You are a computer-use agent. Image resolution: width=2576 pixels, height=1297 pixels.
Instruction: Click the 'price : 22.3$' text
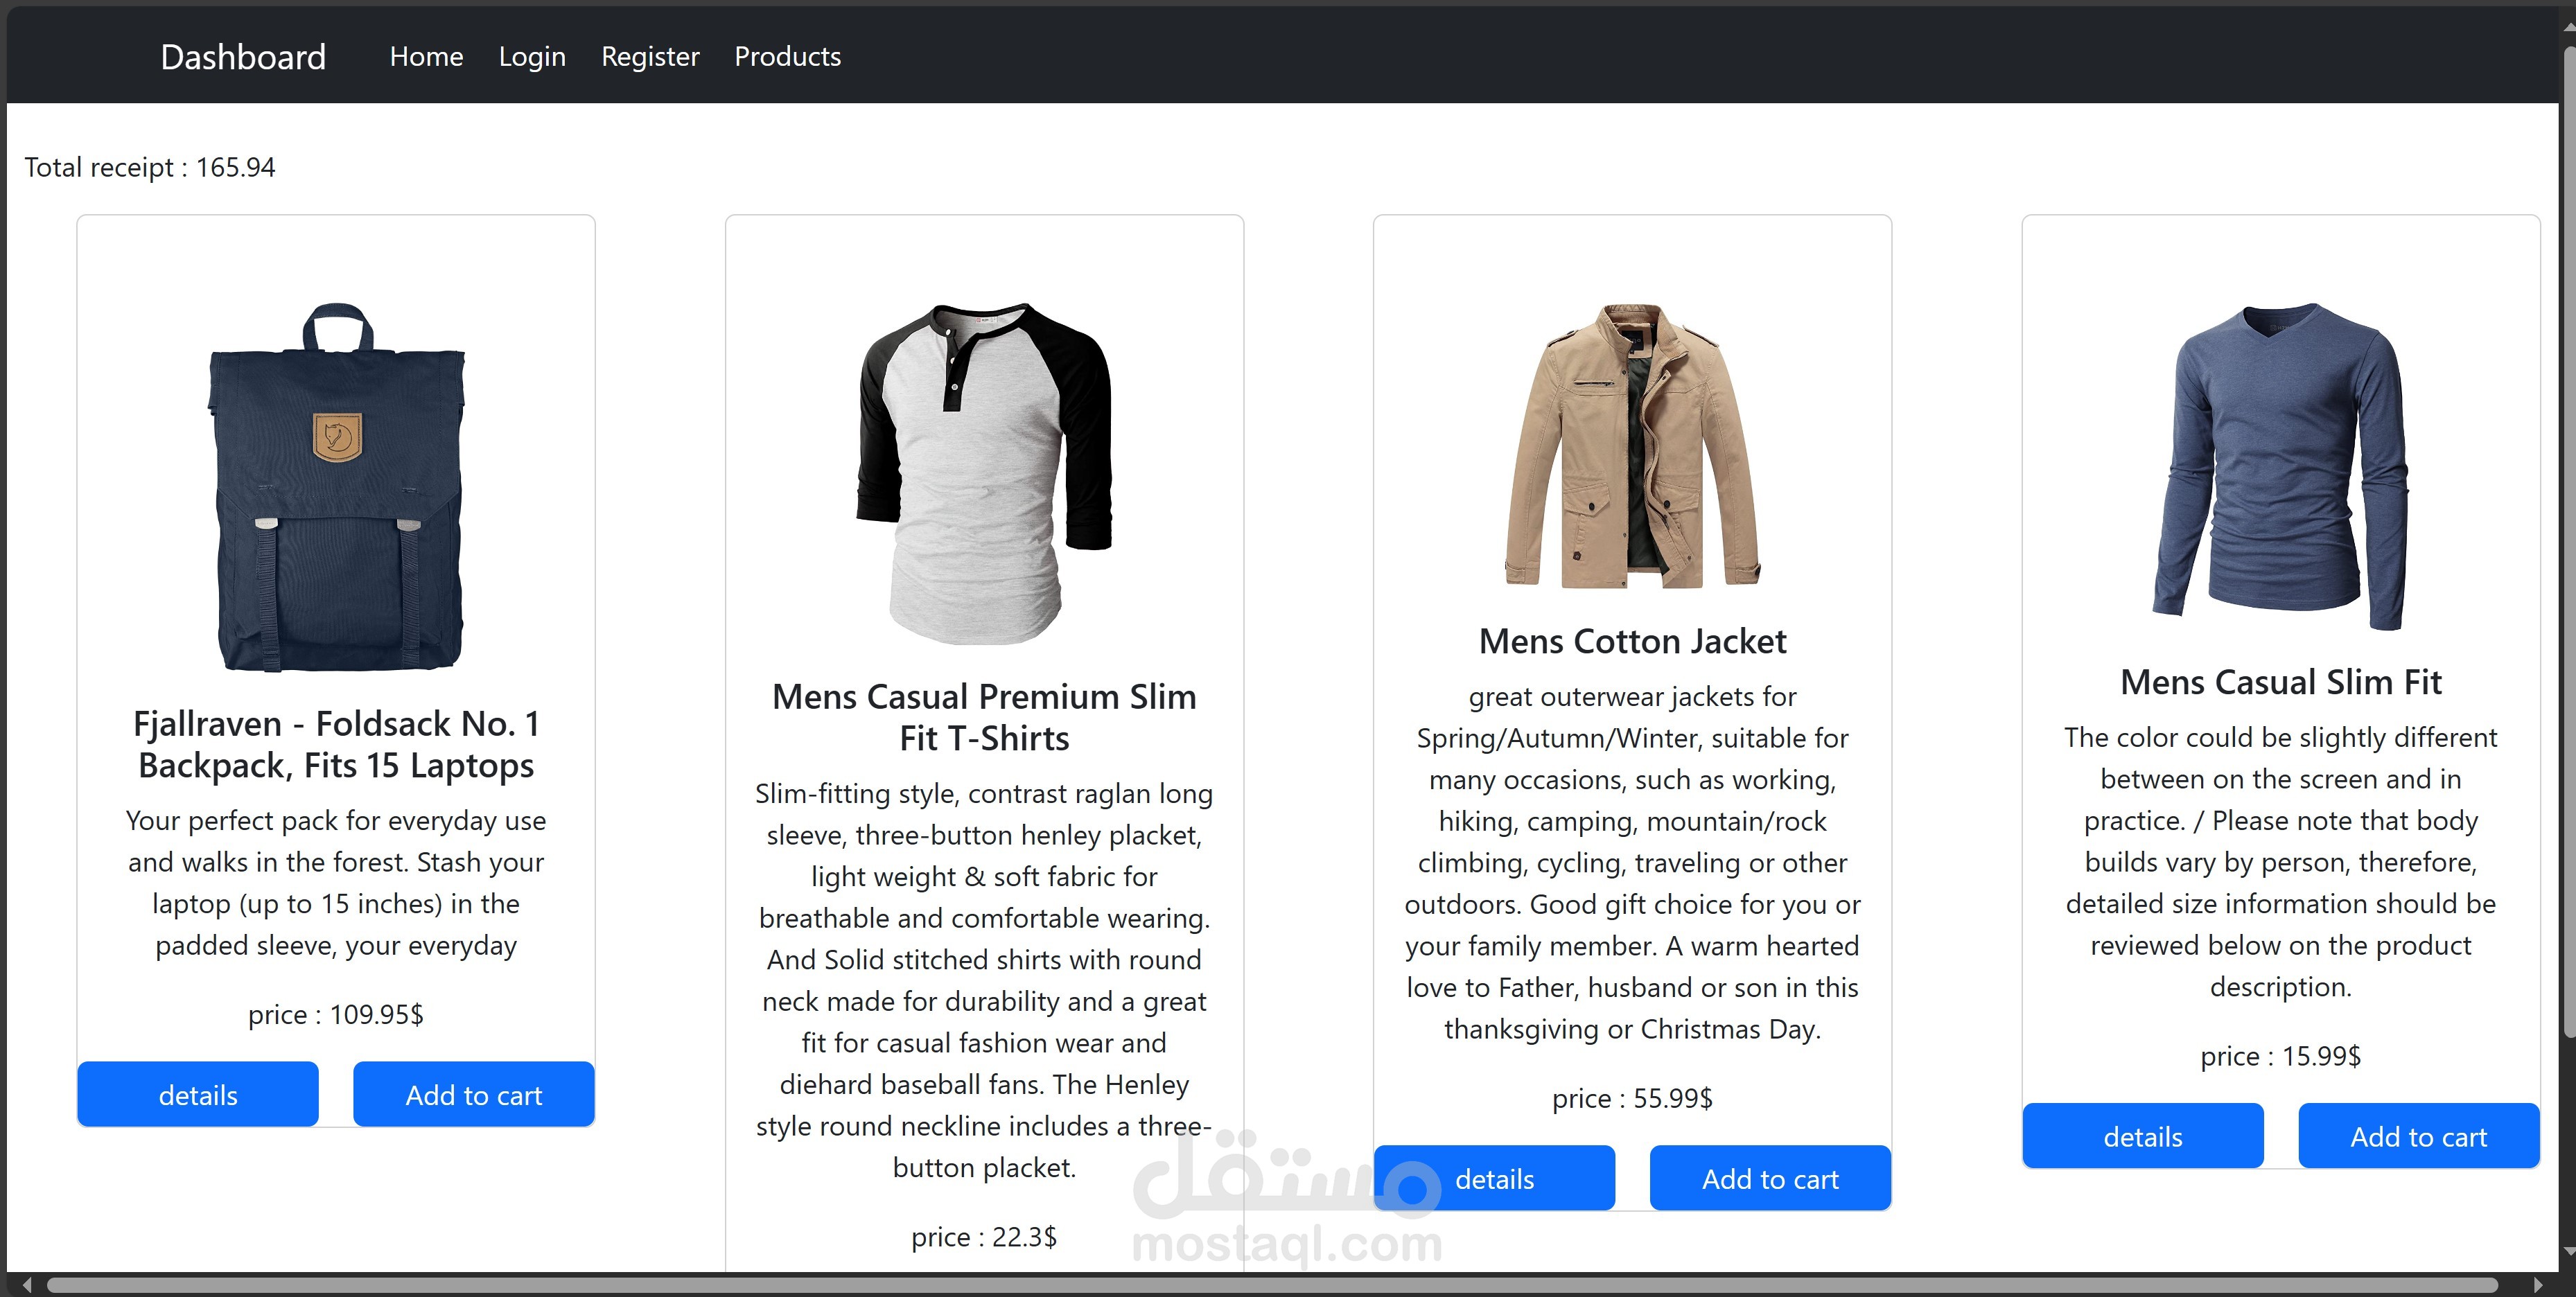pos(985,1237)
